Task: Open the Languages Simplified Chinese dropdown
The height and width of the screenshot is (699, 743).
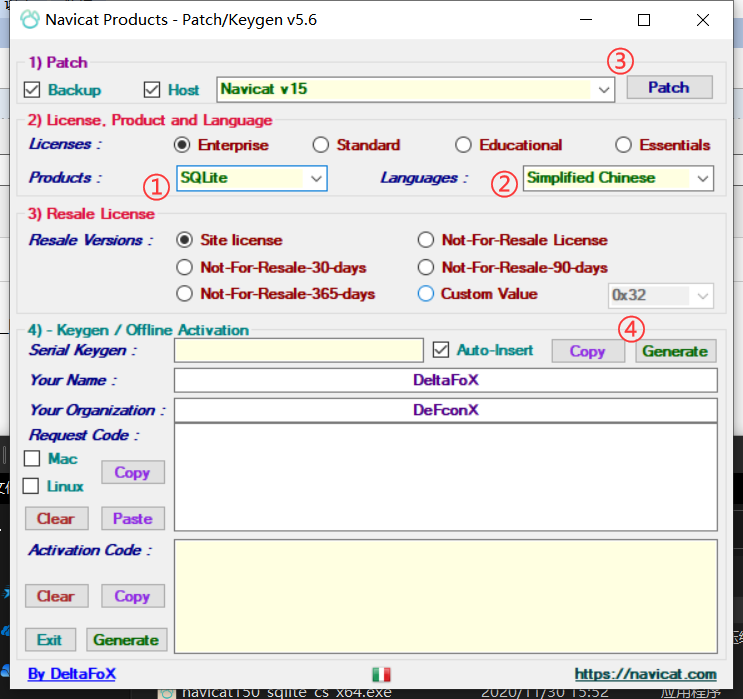Action: click(x=618, y=178)
